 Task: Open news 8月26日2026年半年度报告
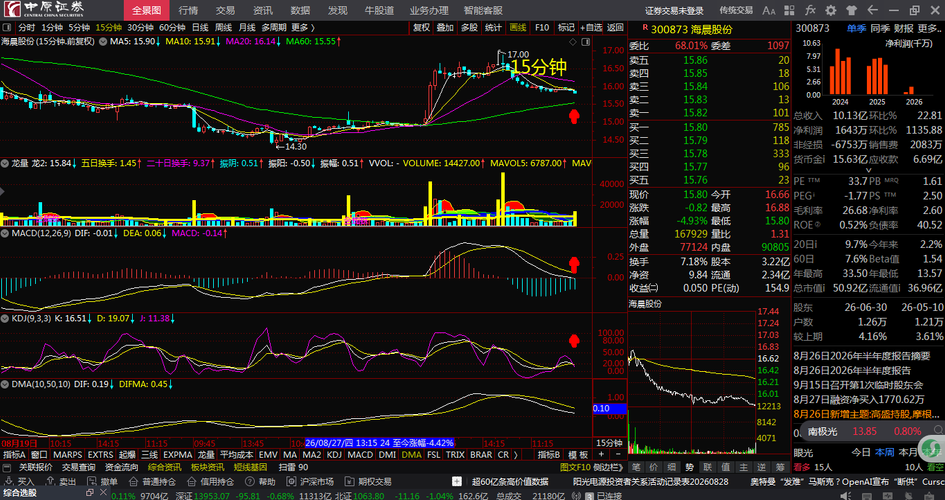pyautogui.click(x=852, y=370)
